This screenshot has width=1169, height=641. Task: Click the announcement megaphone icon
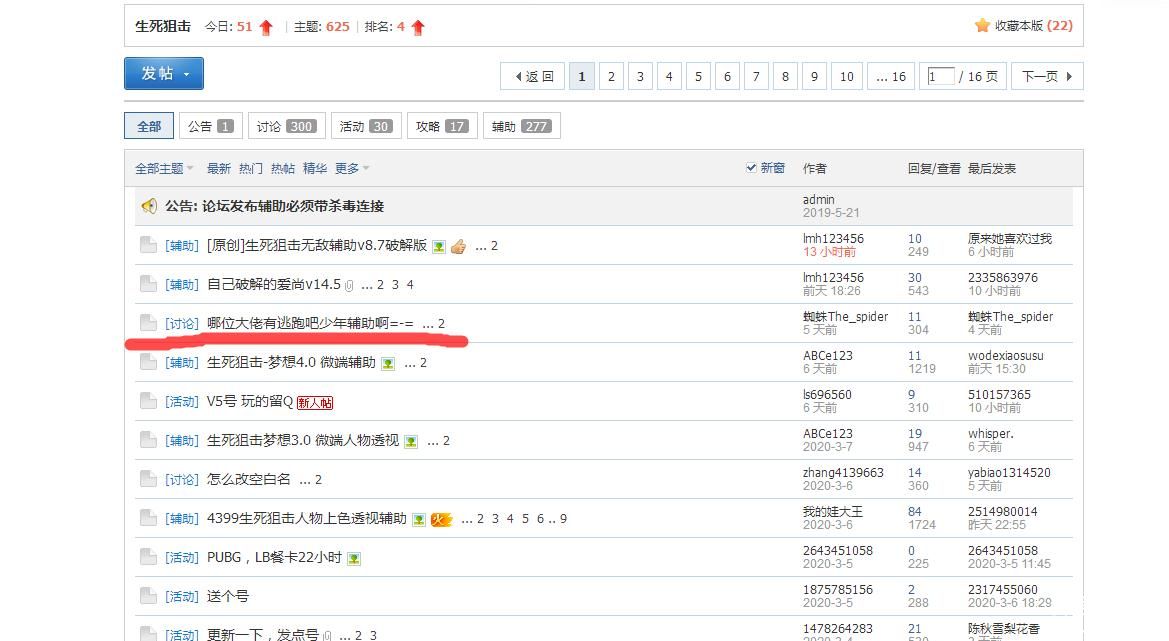tap(149, 206)
